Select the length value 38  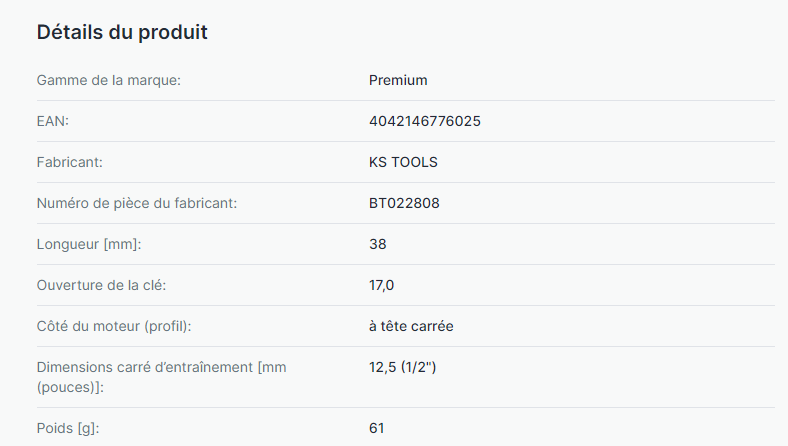pyautogui.click(x=377, y=244)
